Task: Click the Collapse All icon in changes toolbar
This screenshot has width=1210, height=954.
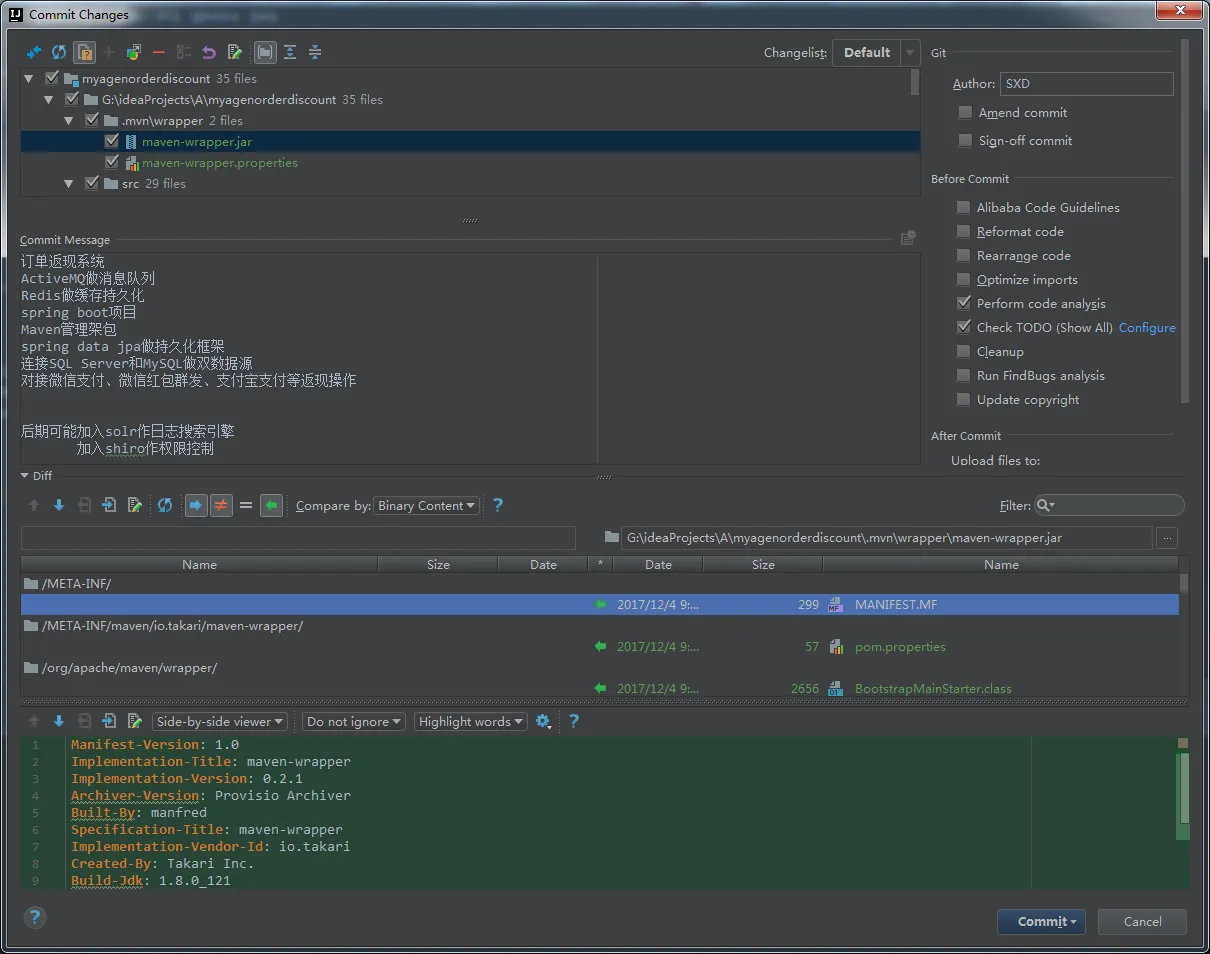Action: 315,52
